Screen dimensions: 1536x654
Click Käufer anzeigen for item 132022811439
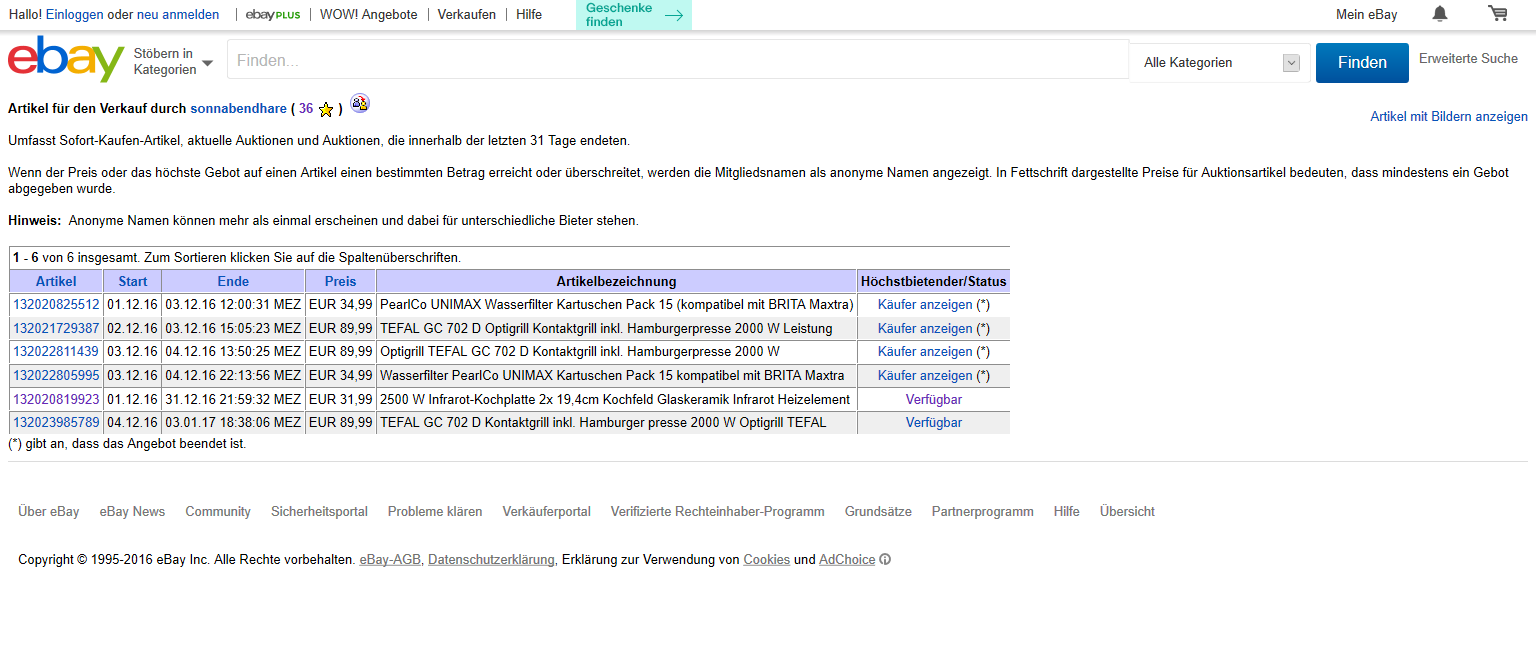pos(925,352)
